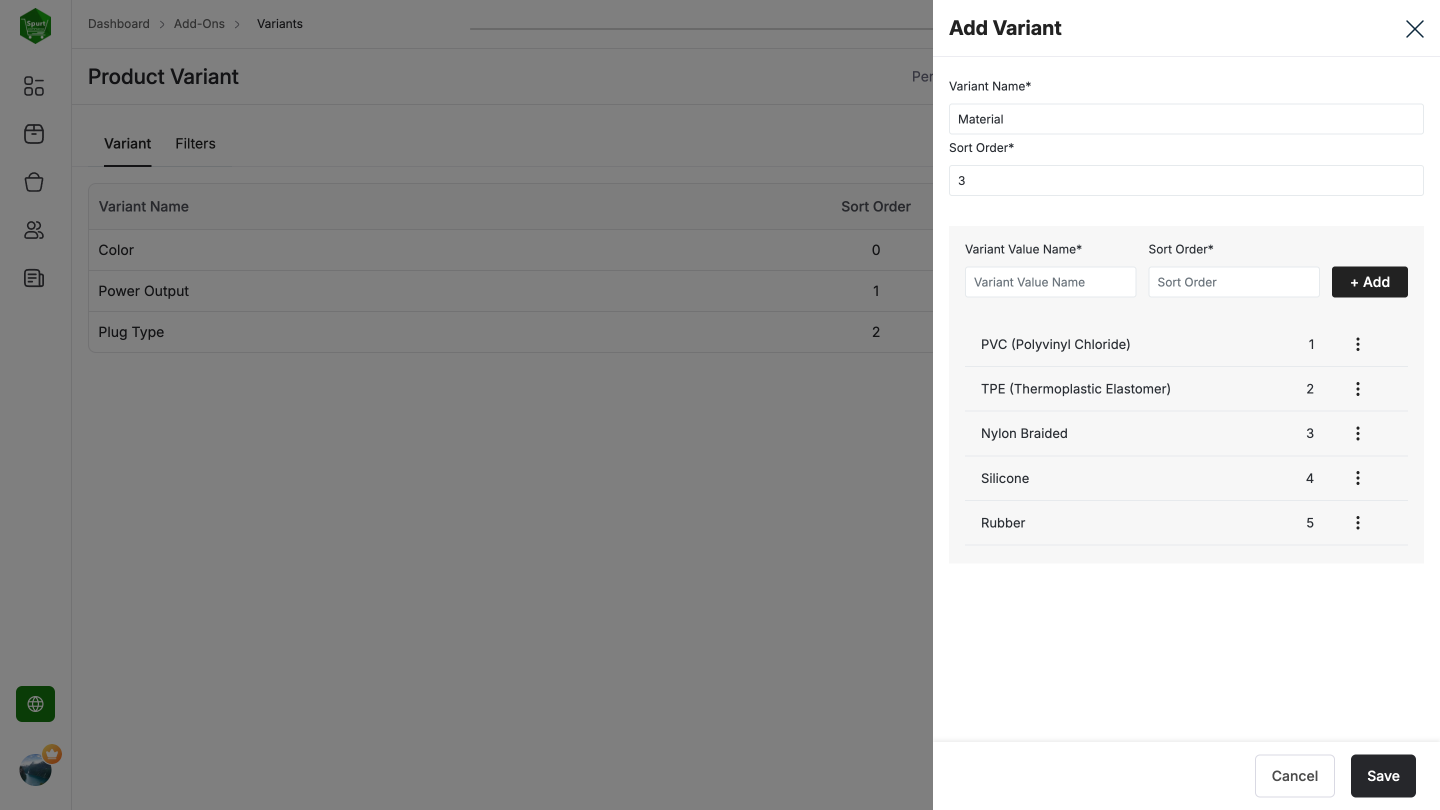Click the Variant Value Name input field
This screenshot has width=1440, height=810.
coord(1050,282)
